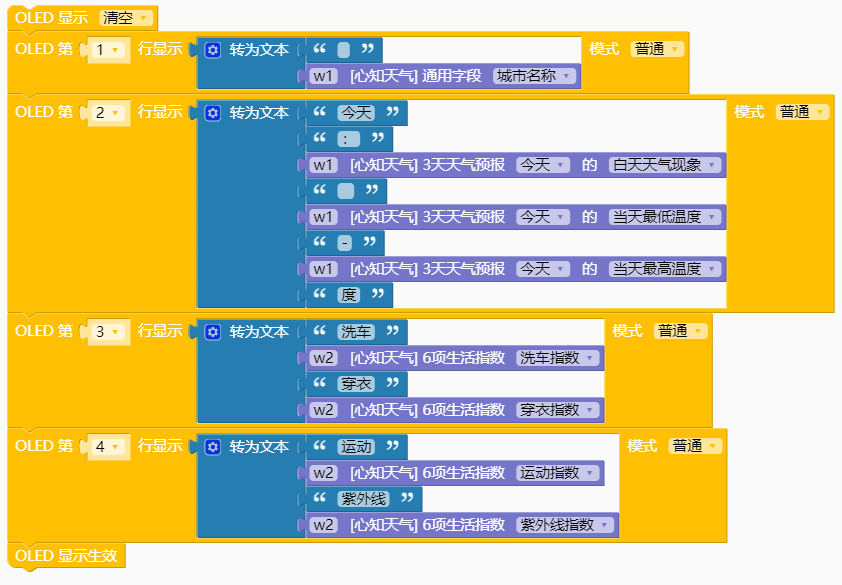The height and width of the screenshot is (585, 842).
Task: Click w2 variable in 运动指数 block
Action: point(323,473)
